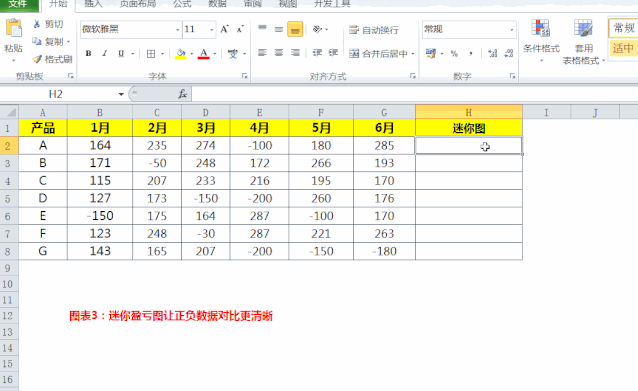
Task: Open Merge and Center dropdown arrow
Action: point(413,54)
